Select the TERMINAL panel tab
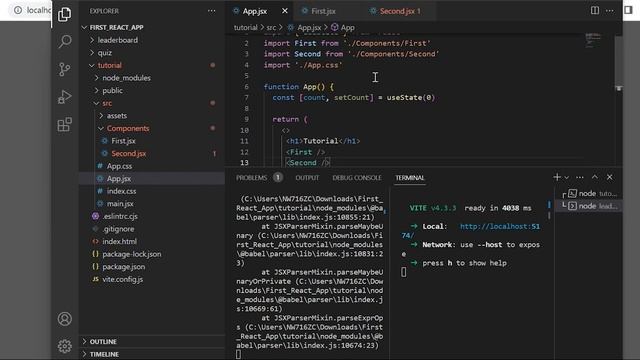640x360 pixels. click(410, 178)
